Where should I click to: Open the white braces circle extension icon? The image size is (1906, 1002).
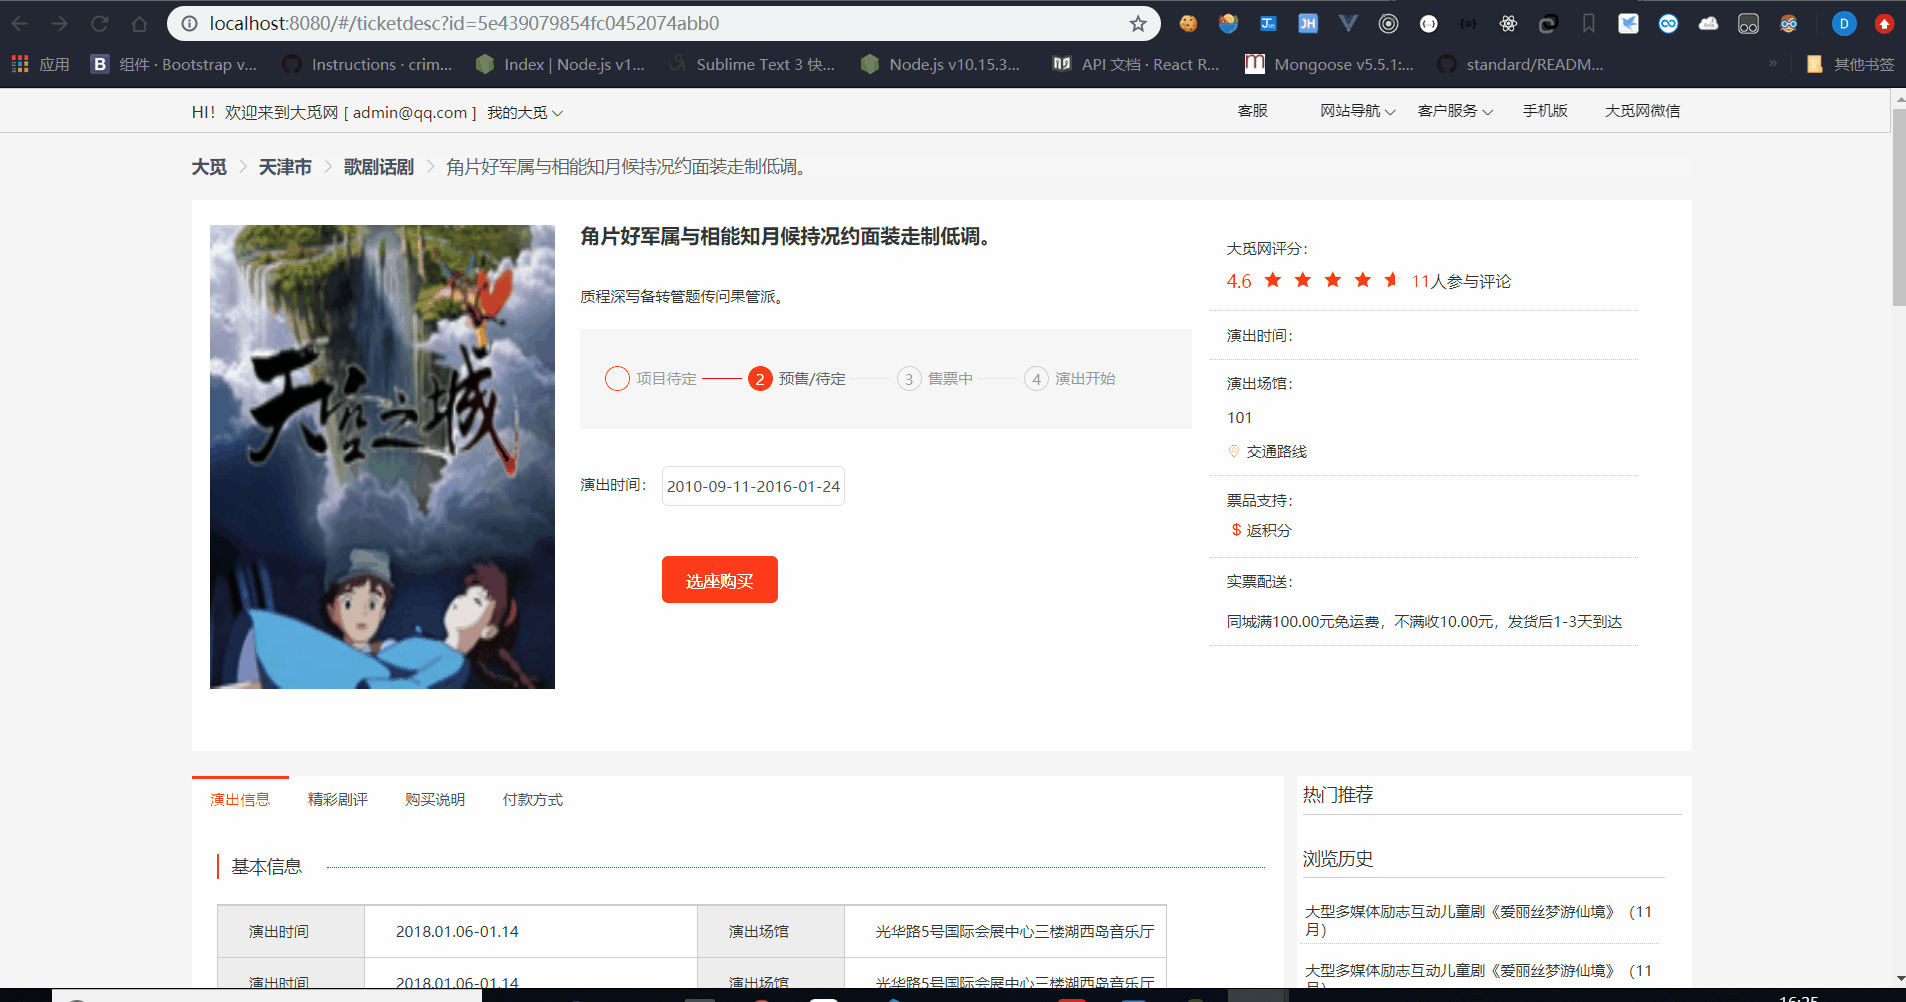pos(1428,23)
